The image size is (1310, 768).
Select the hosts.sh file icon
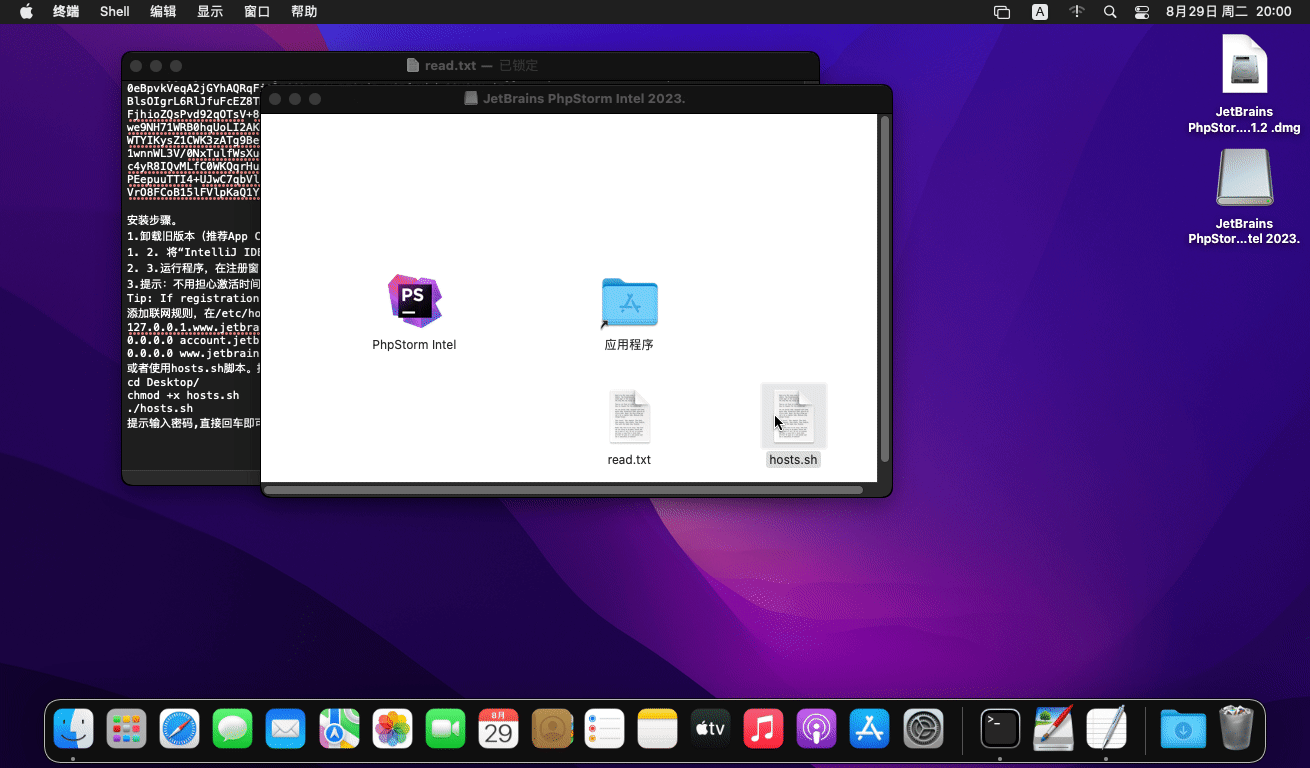[793, 417]
